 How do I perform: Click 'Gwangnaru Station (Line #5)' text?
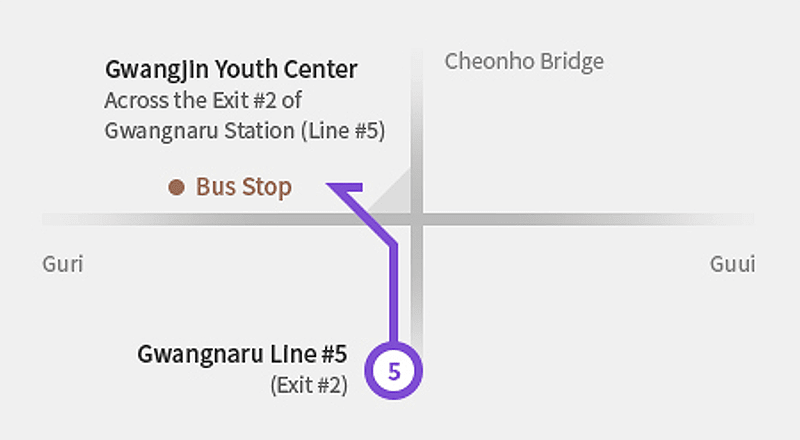tap(245, 131)
